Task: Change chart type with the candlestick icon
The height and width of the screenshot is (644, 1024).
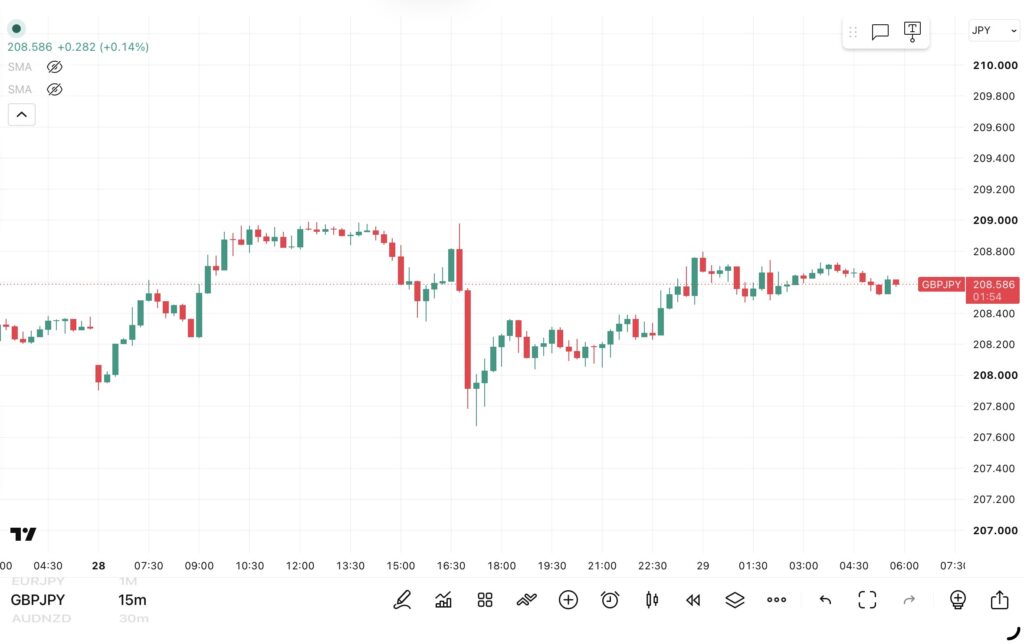Action: (x=652, y=600)
